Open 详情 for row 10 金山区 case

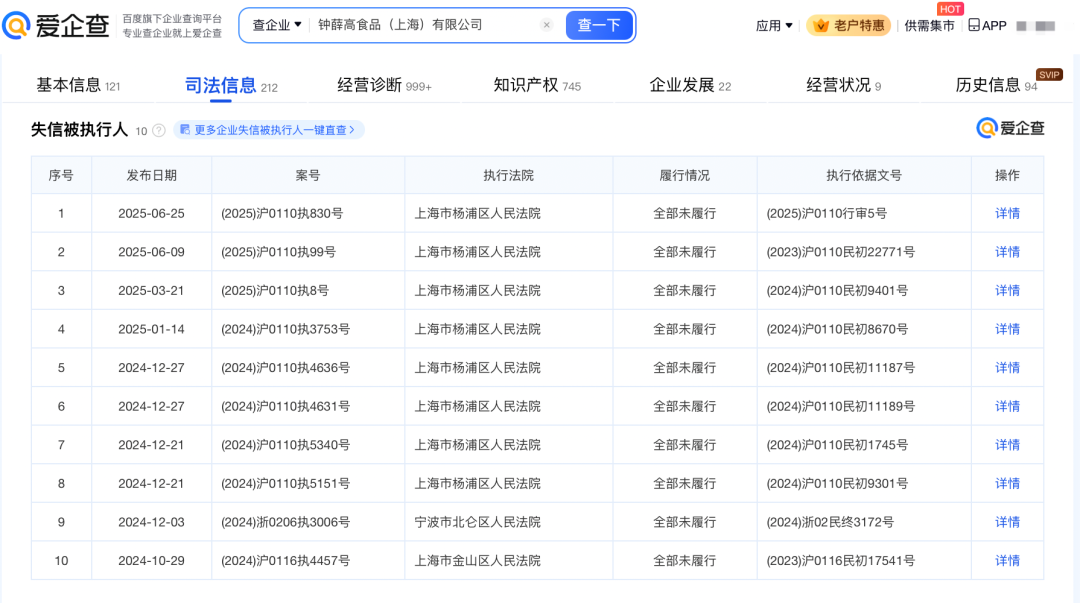[x=1007, y=561]
